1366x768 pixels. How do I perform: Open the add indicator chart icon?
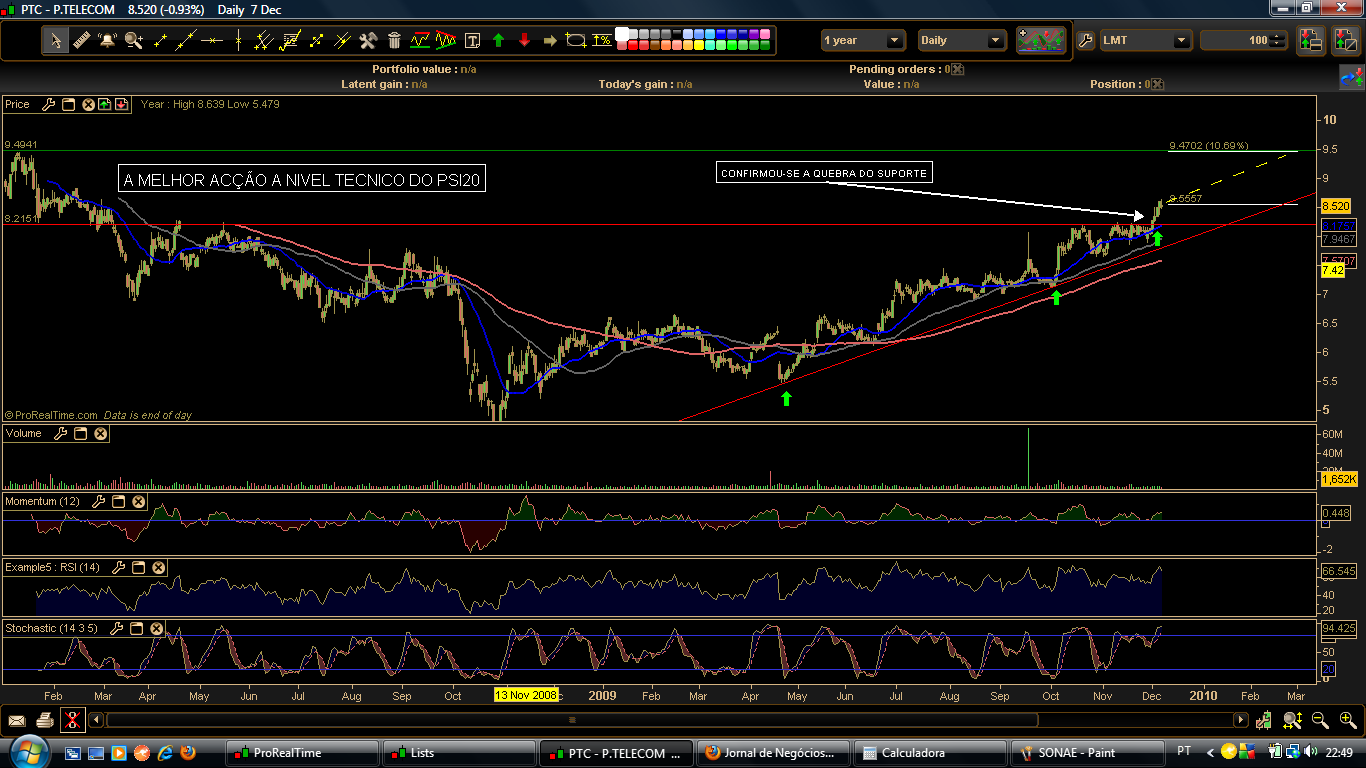(1041, 40)
